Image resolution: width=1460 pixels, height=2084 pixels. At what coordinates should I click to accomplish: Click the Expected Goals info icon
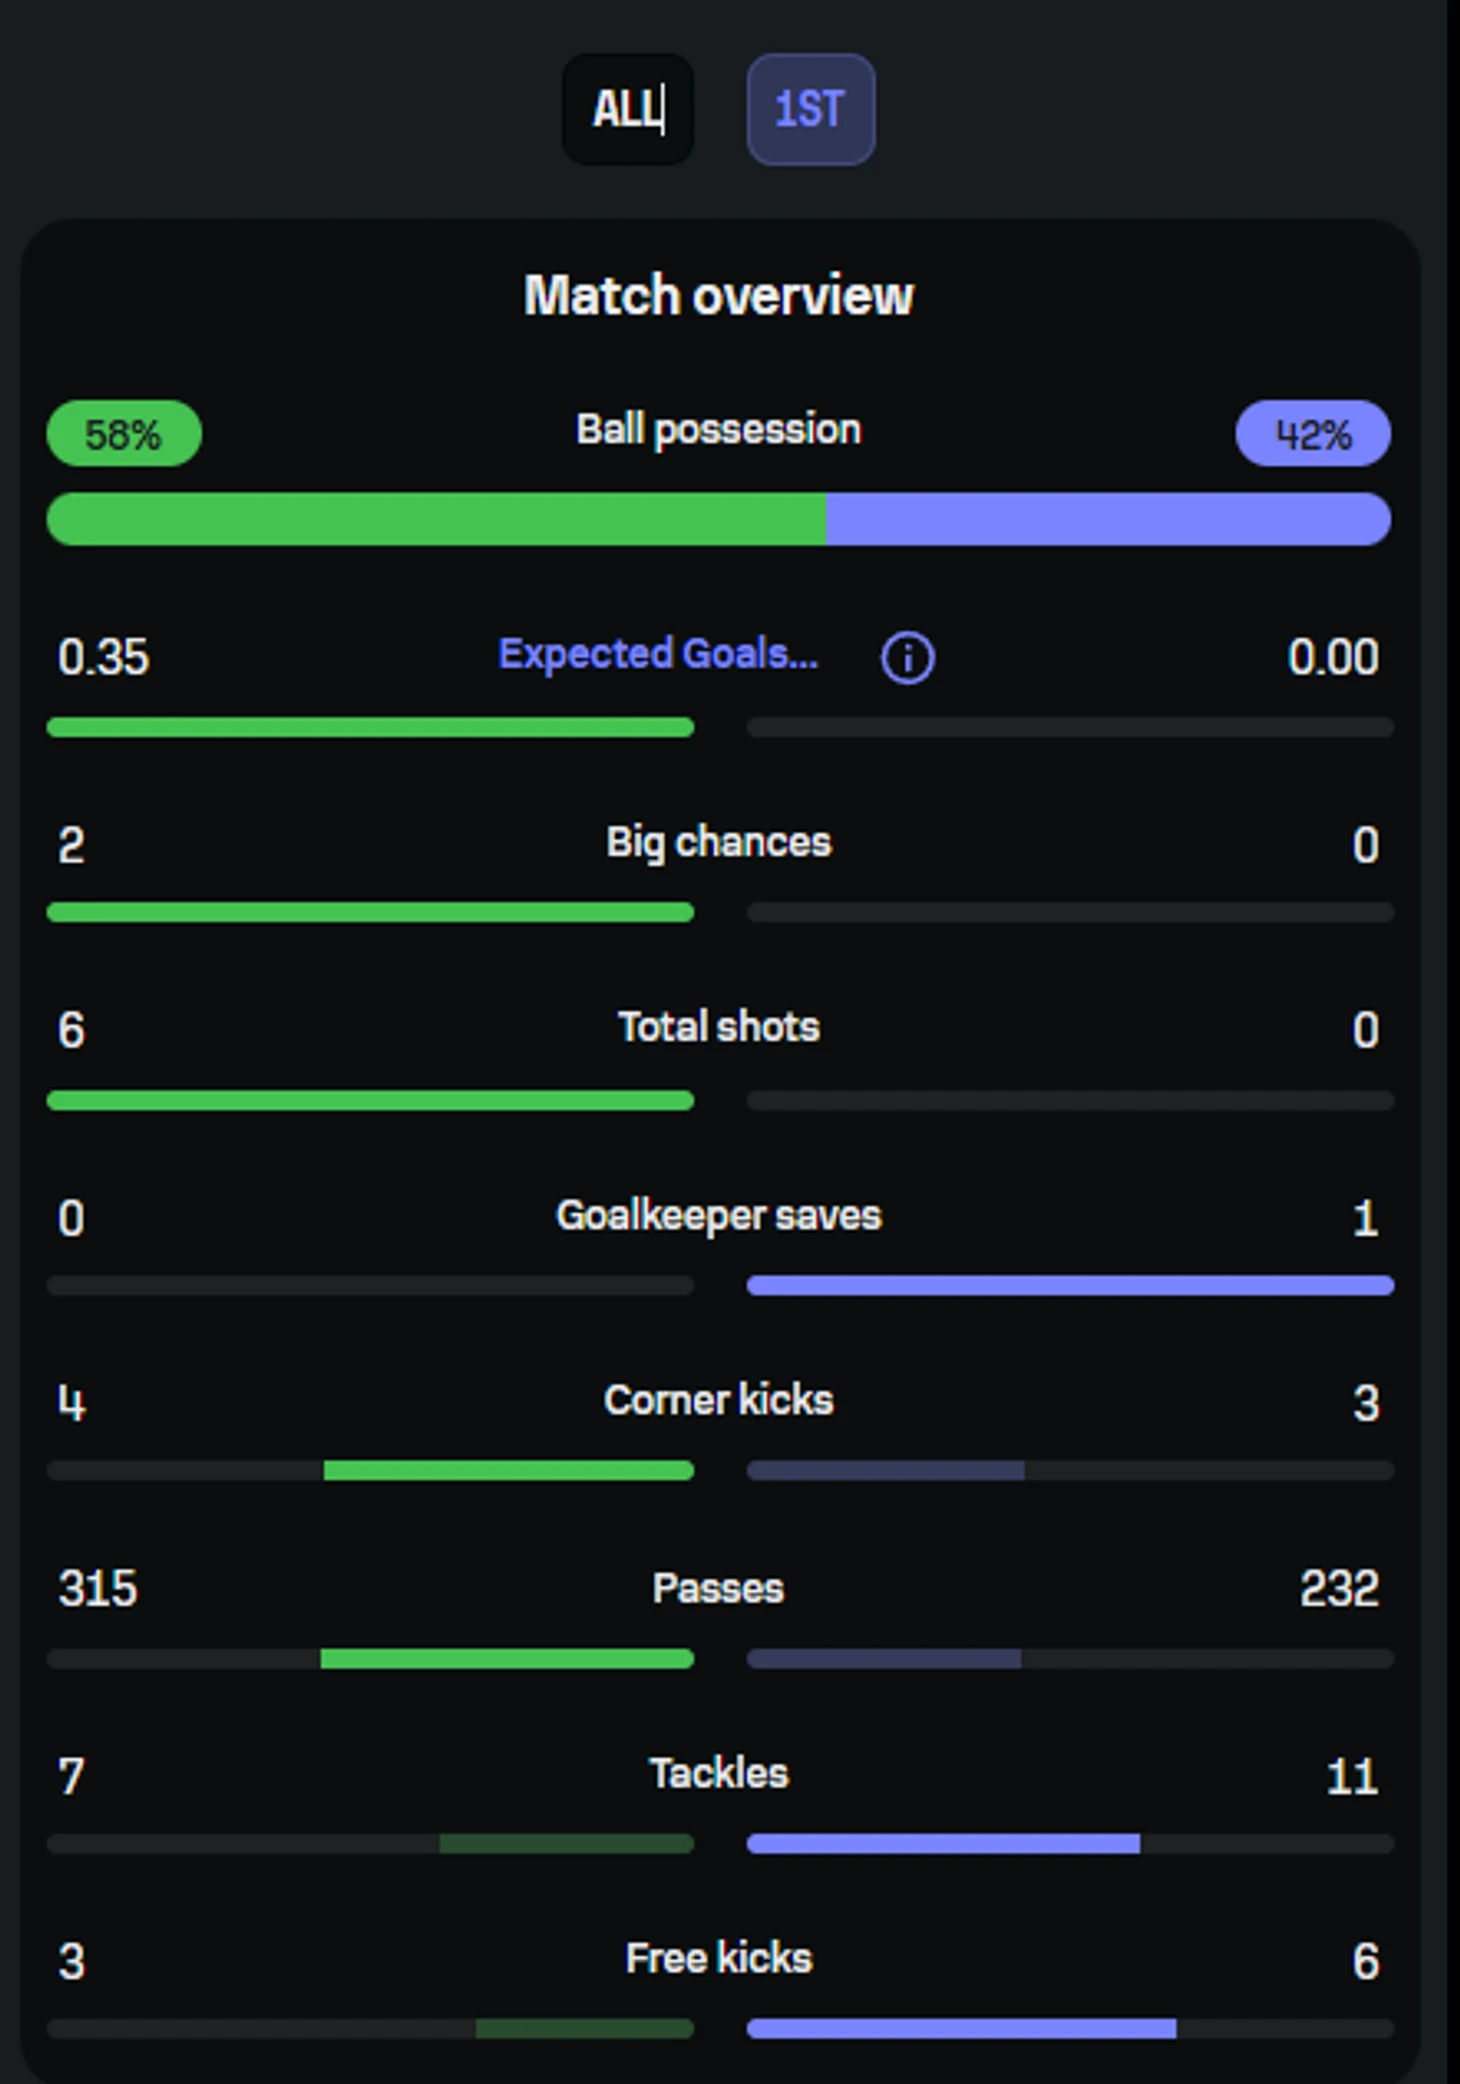point(907,658)
